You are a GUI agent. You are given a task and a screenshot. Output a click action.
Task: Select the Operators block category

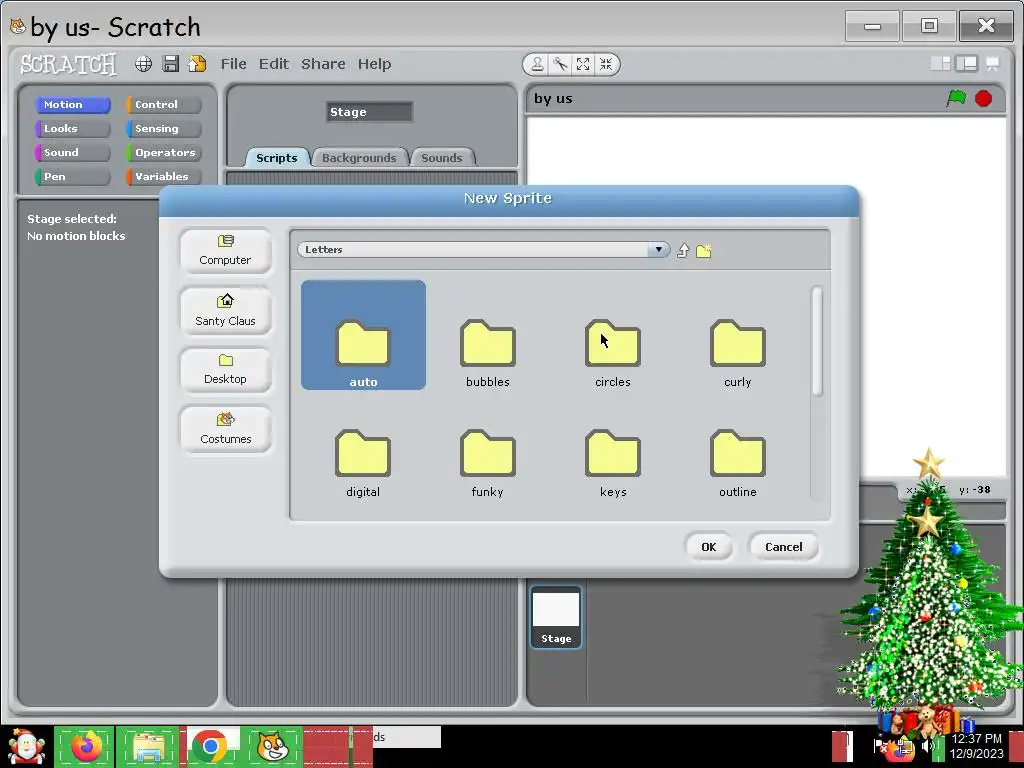pos(164,152)
